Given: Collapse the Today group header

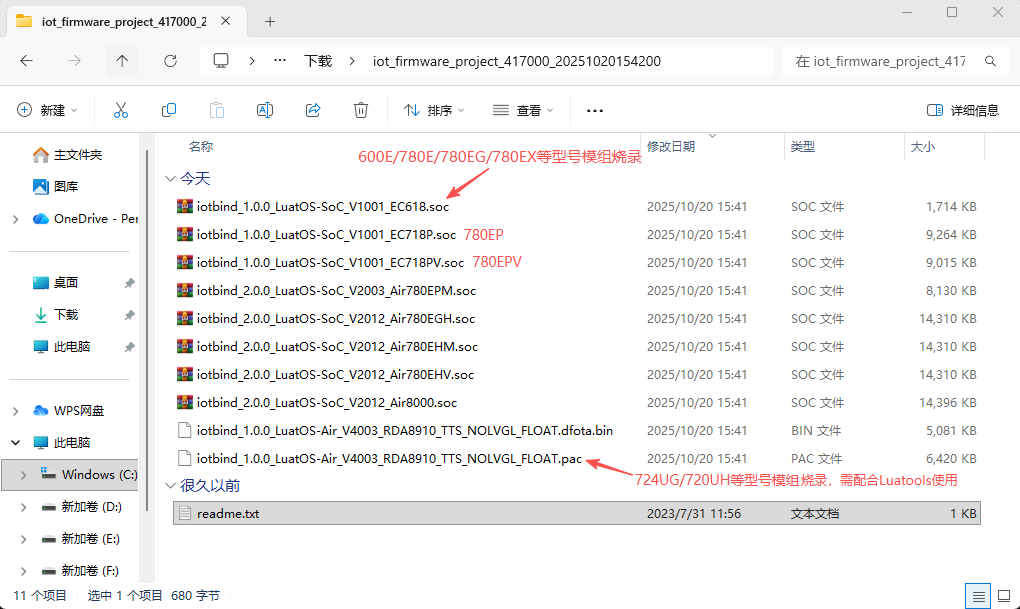Looking at the screenshot, I should click(169, 178).
